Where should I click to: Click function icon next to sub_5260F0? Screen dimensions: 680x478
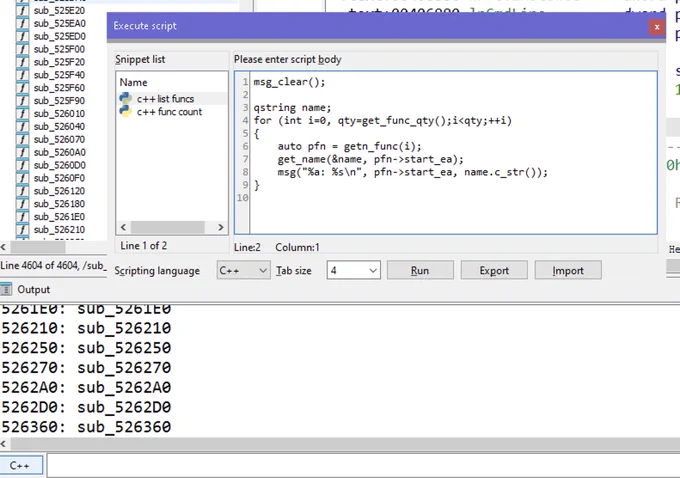click(x=22, y=178)
